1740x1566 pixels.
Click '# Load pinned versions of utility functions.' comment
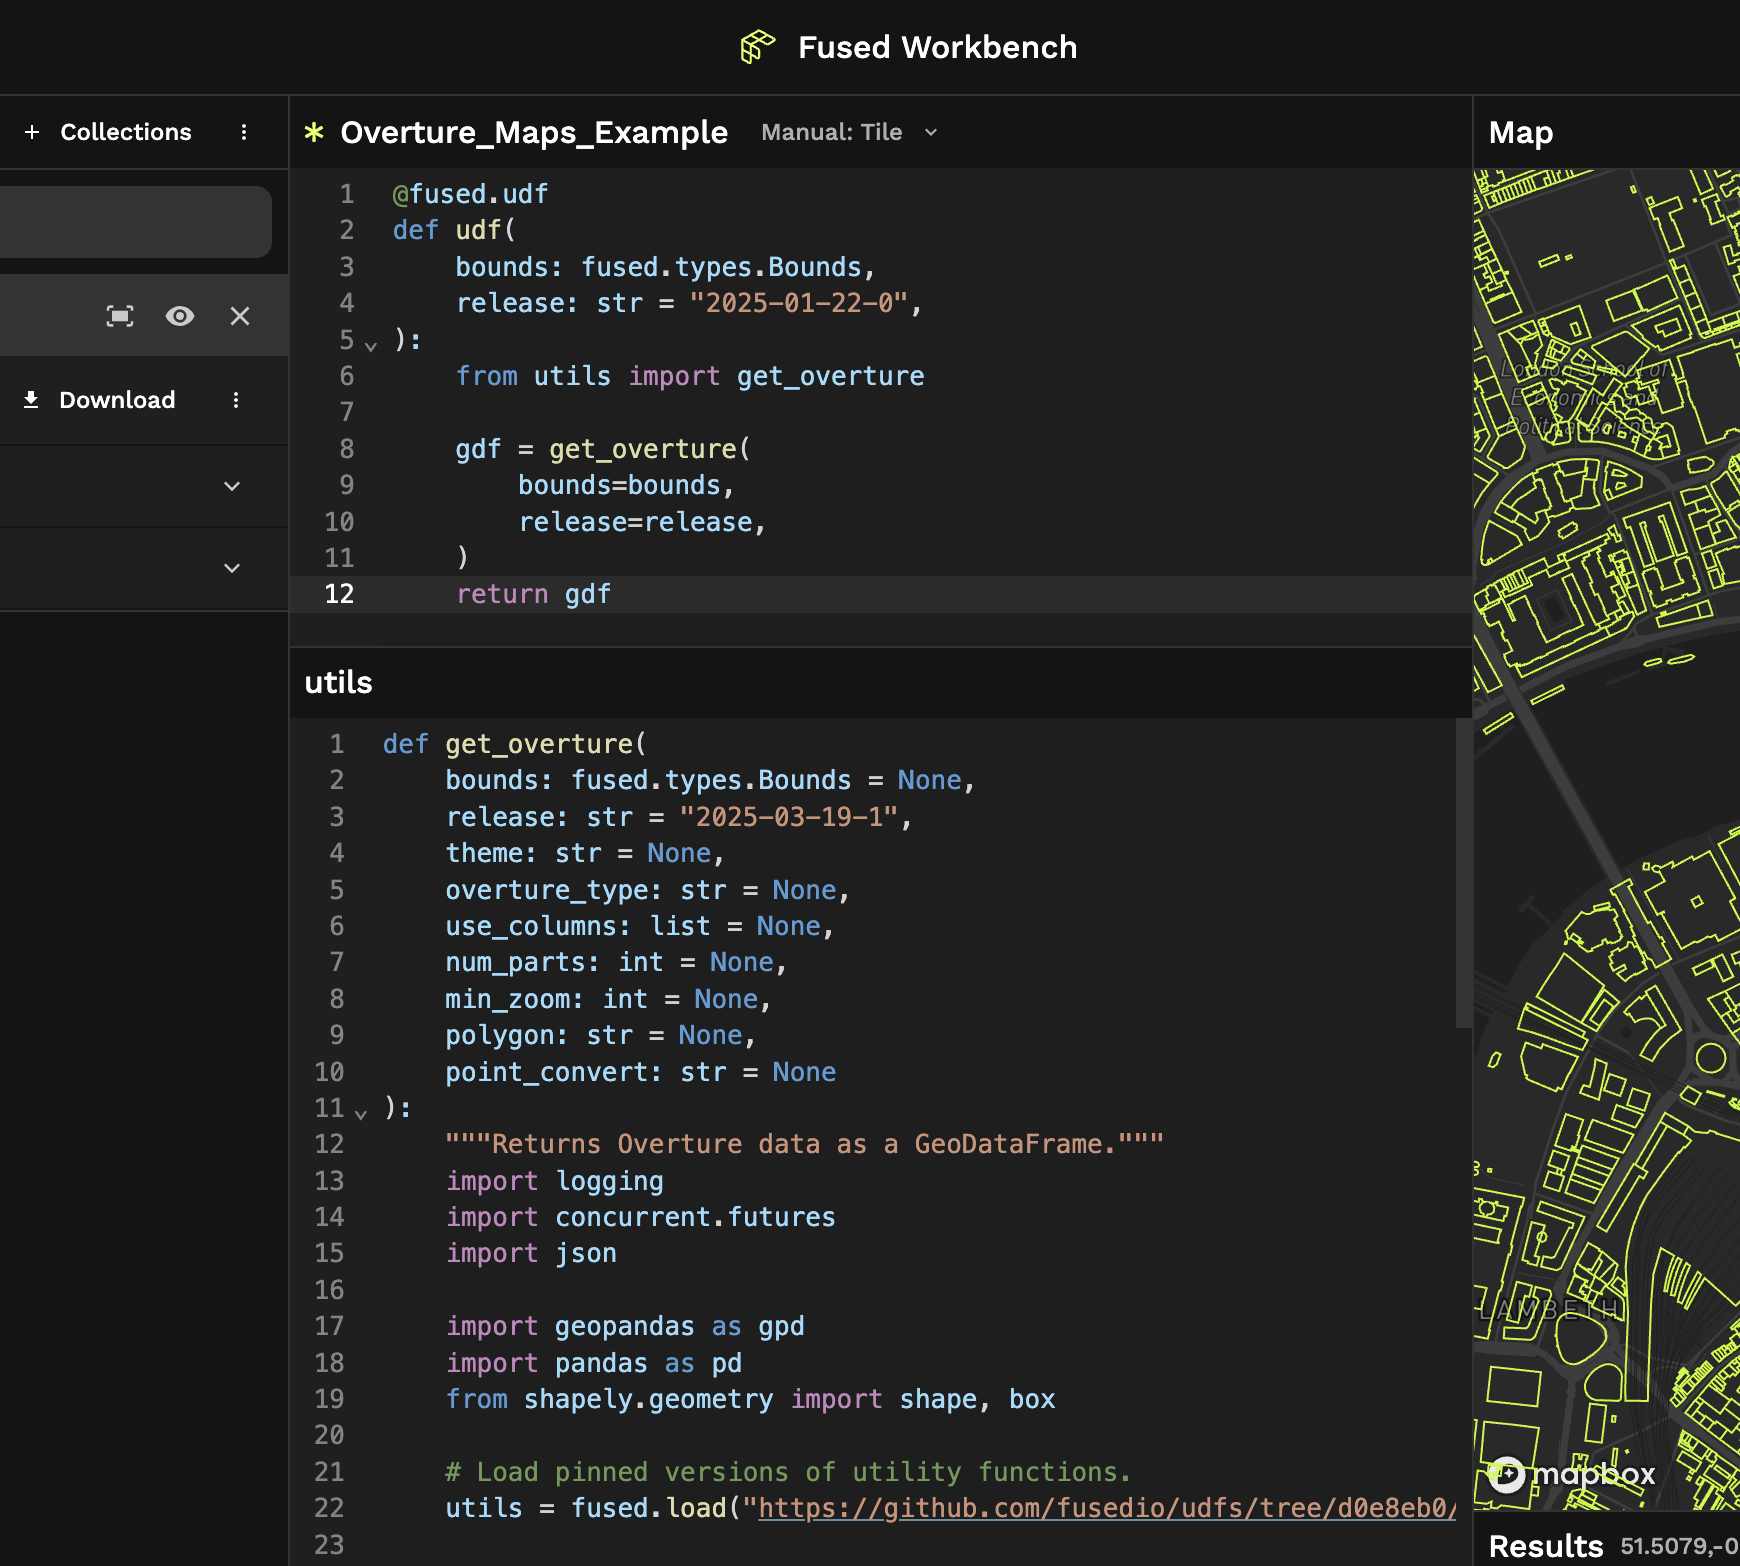pos(788,1472)
